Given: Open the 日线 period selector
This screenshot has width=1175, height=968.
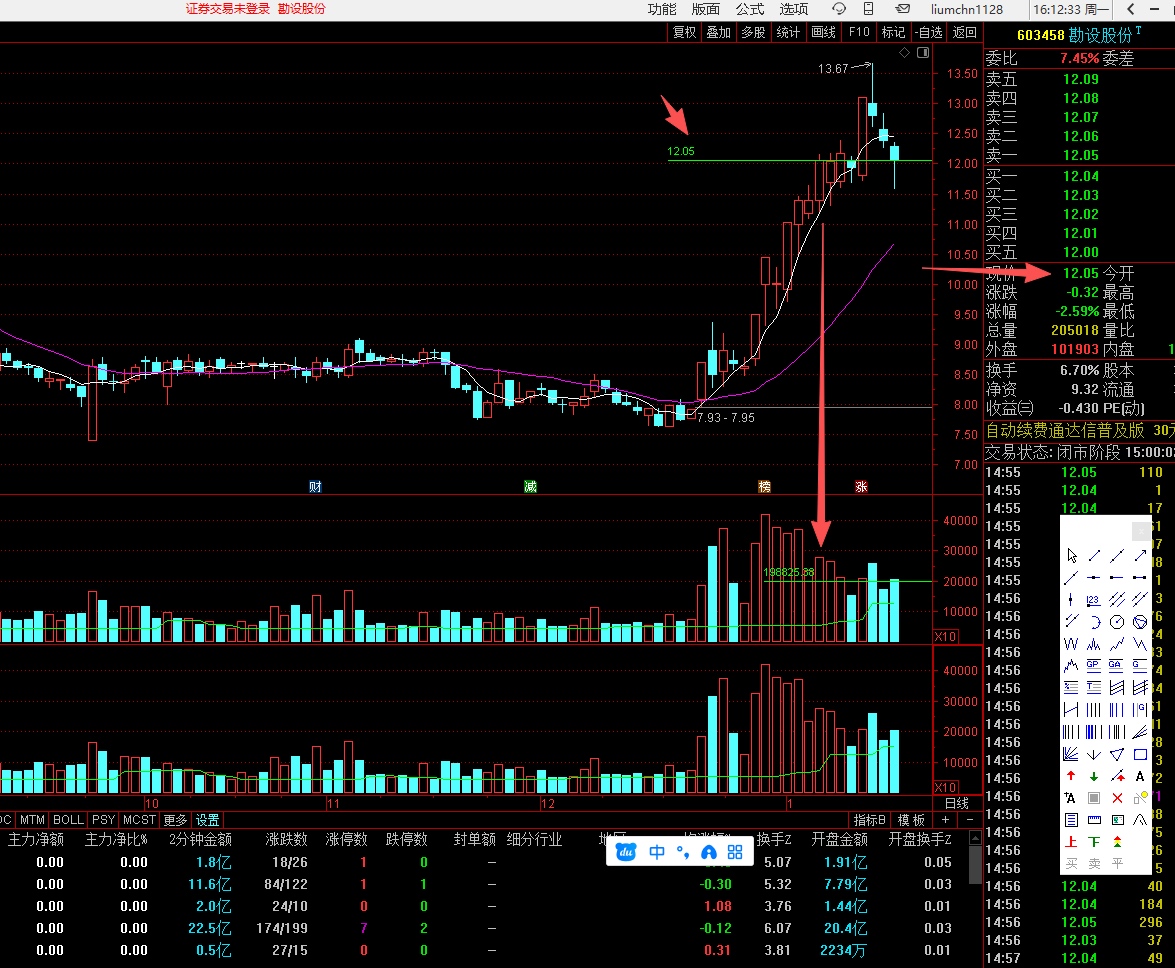Looking at the screenshot, I should point(957,803).
